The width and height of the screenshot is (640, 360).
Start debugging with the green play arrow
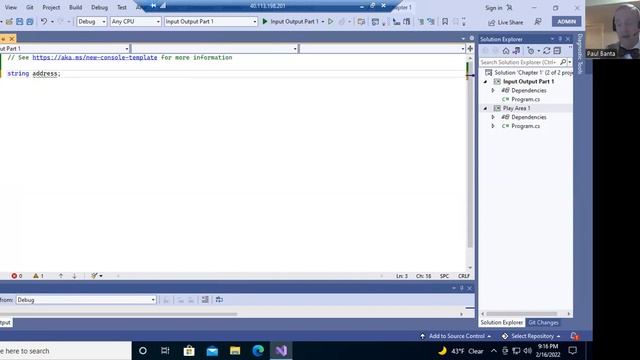(264, 21)
